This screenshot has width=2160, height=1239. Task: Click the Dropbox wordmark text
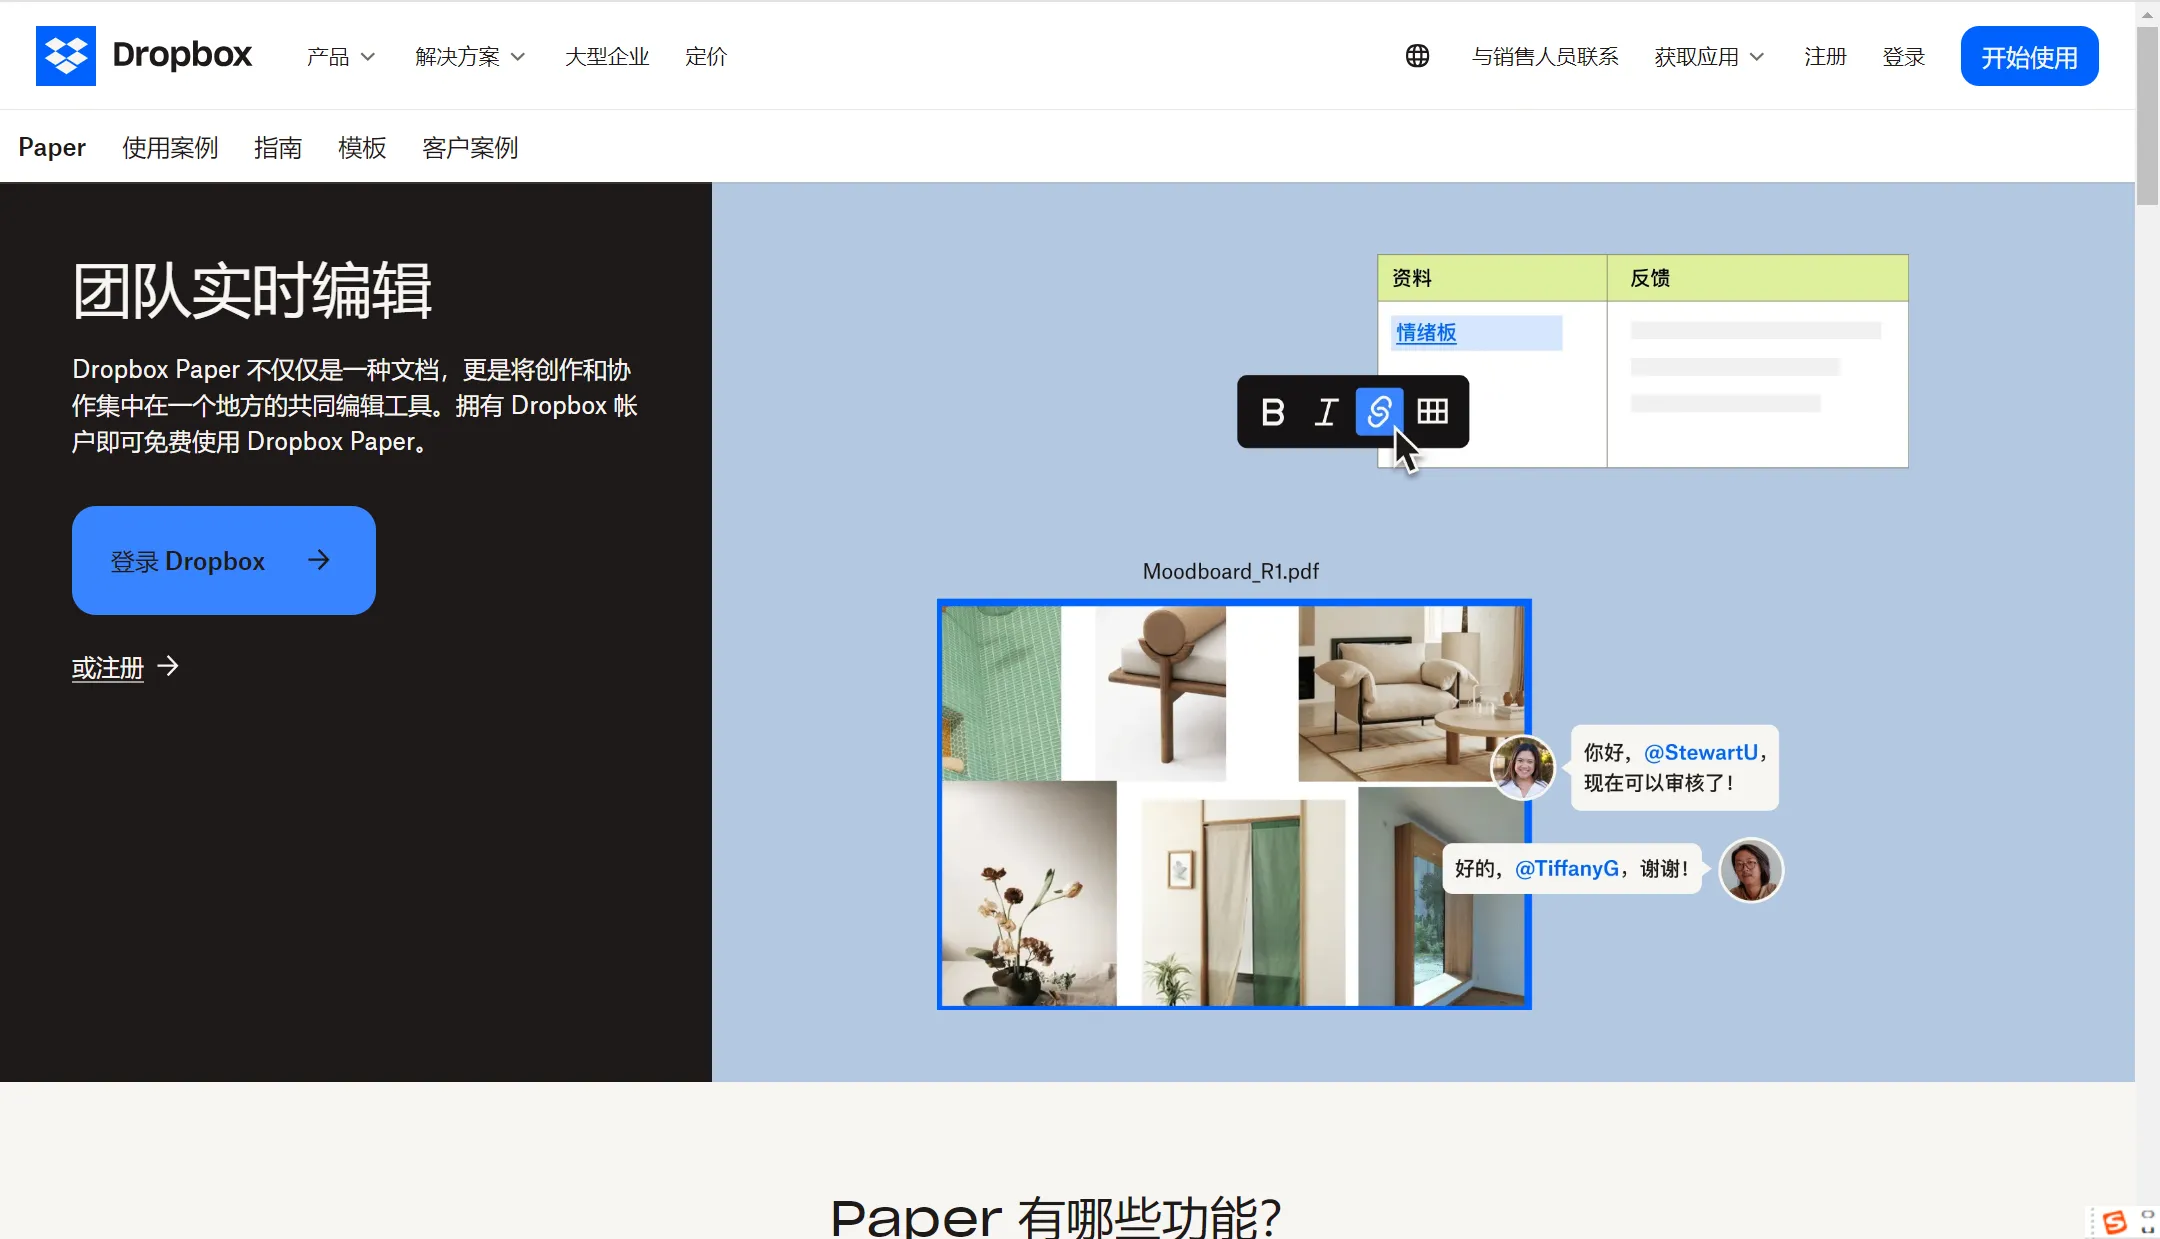click(x=182, y=55)
